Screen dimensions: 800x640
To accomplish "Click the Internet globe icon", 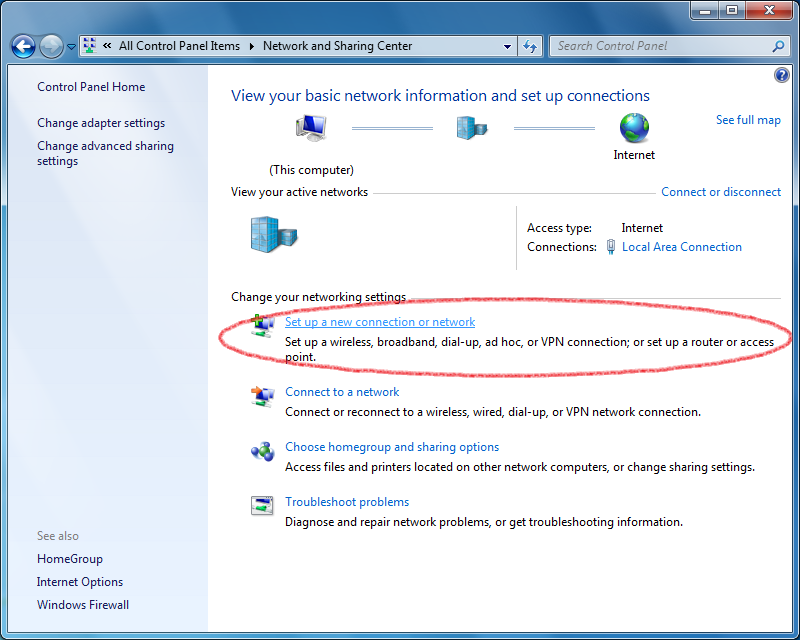I will pos(634,127).
